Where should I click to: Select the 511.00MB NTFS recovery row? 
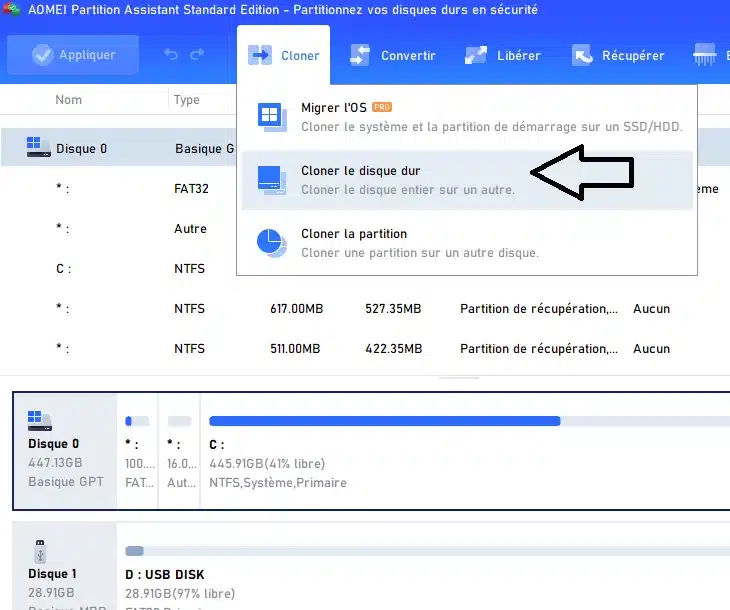pyautogui.click(x=365, y=349)
